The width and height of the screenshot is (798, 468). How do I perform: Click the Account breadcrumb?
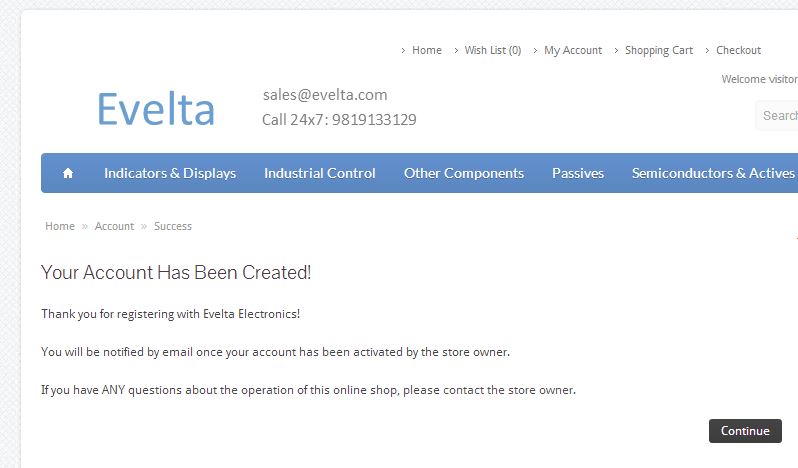click(x=114, y=226)
